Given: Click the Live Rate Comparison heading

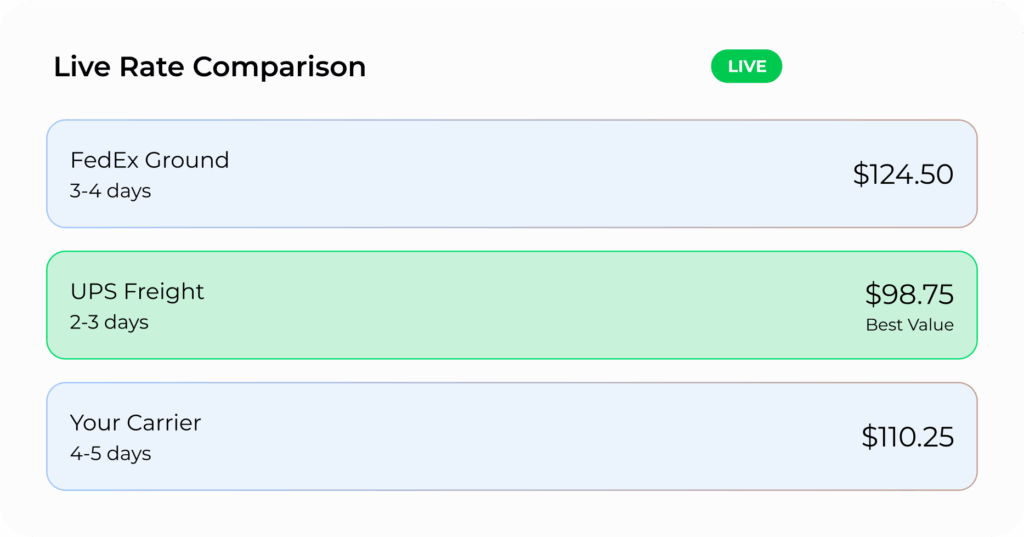Looking at the screenshot, I should [x=210, y=67].
